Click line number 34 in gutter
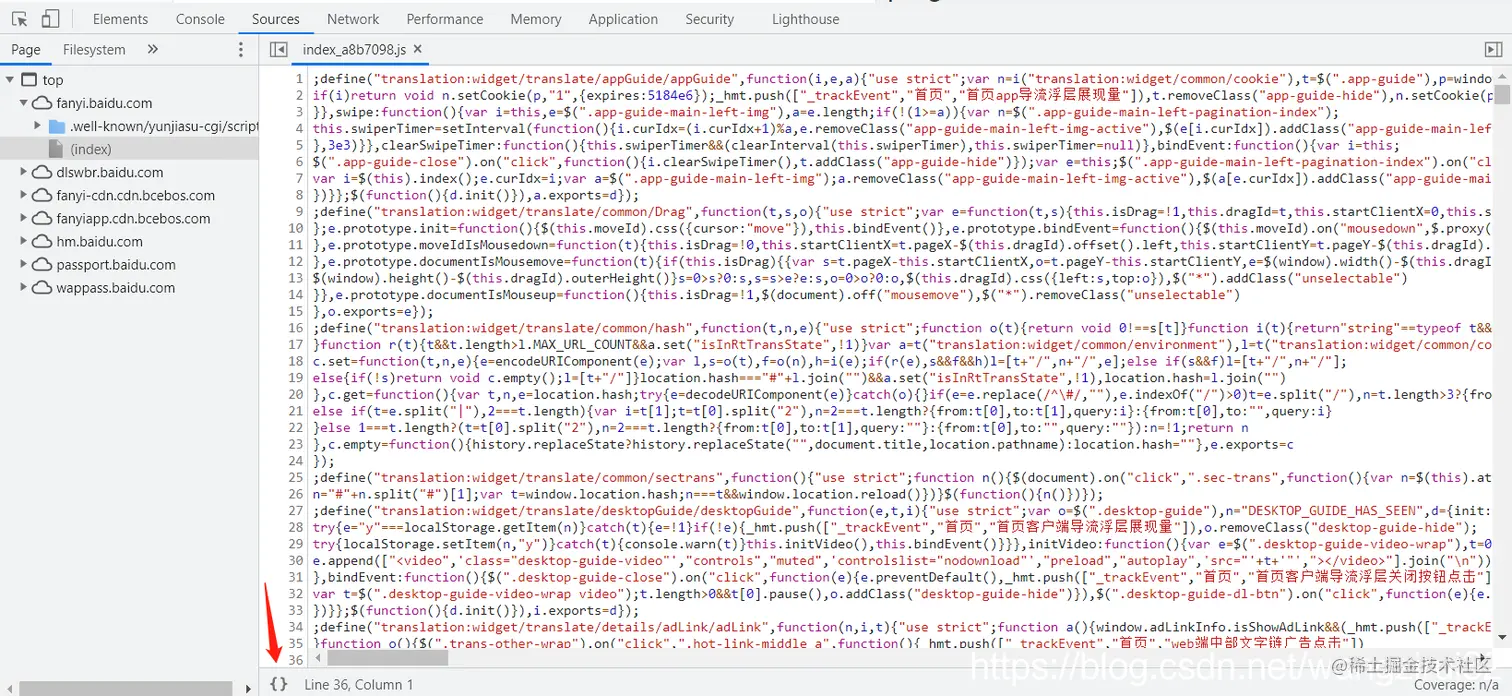Image resolution: width=1512 pixels, height=696 pixels. (x=294, y=627)
